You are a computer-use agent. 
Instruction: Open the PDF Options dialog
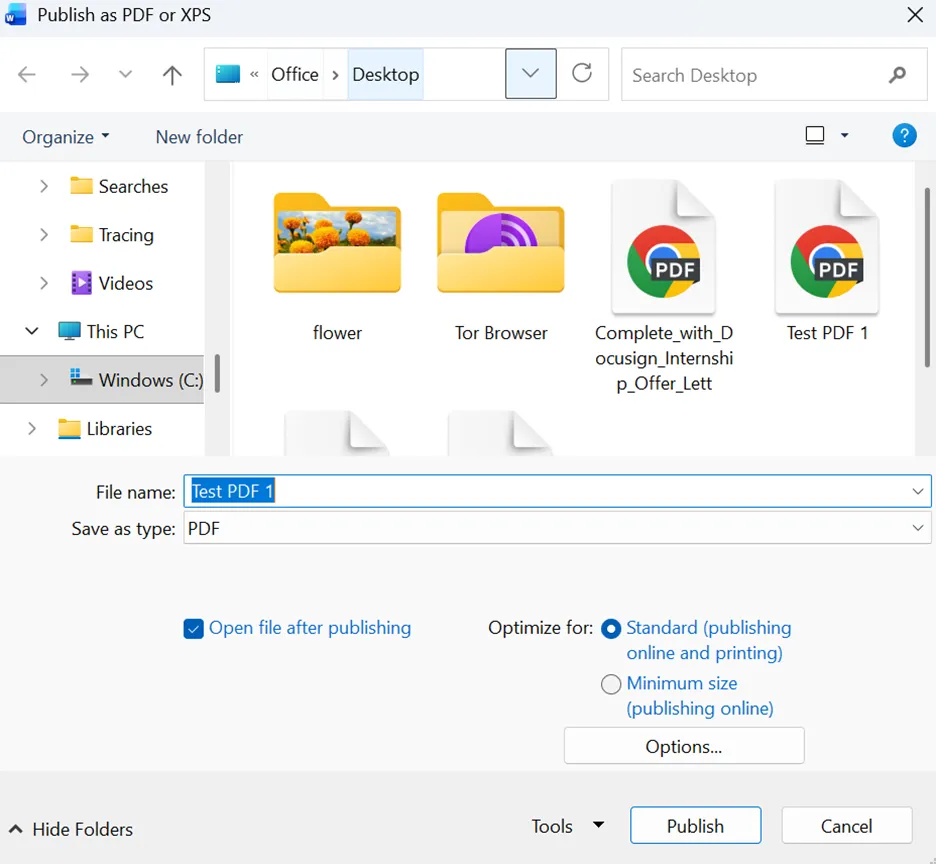point(684,746)
